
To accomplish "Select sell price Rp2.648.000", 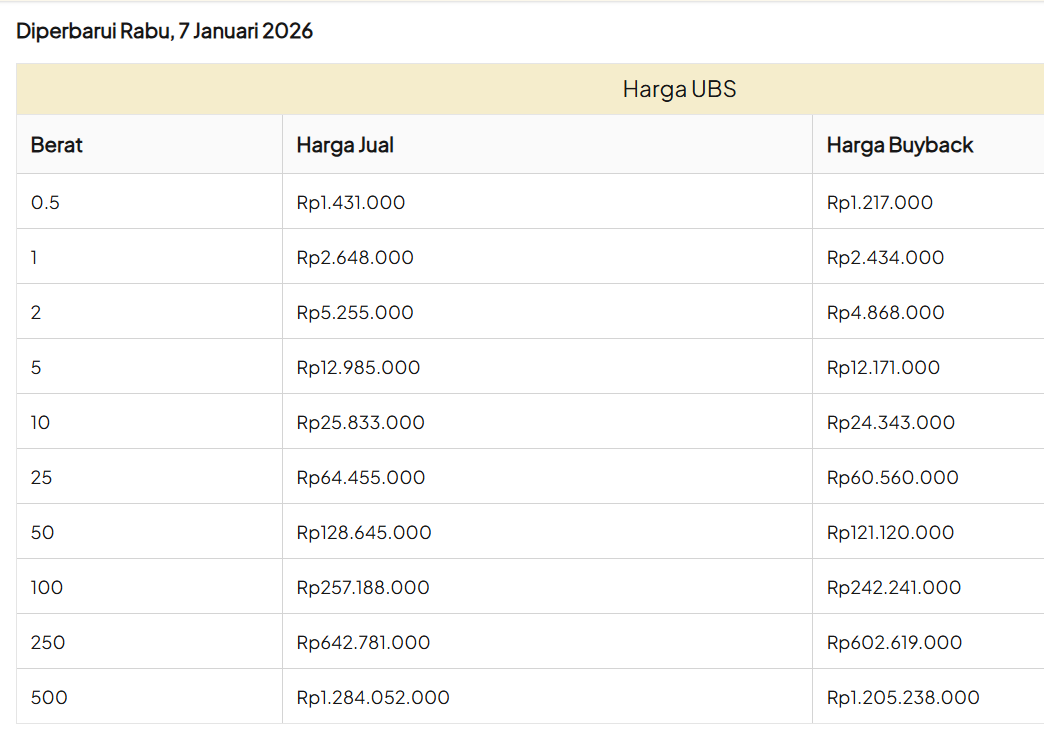I will pyautogui.click(x=355, y=258).
